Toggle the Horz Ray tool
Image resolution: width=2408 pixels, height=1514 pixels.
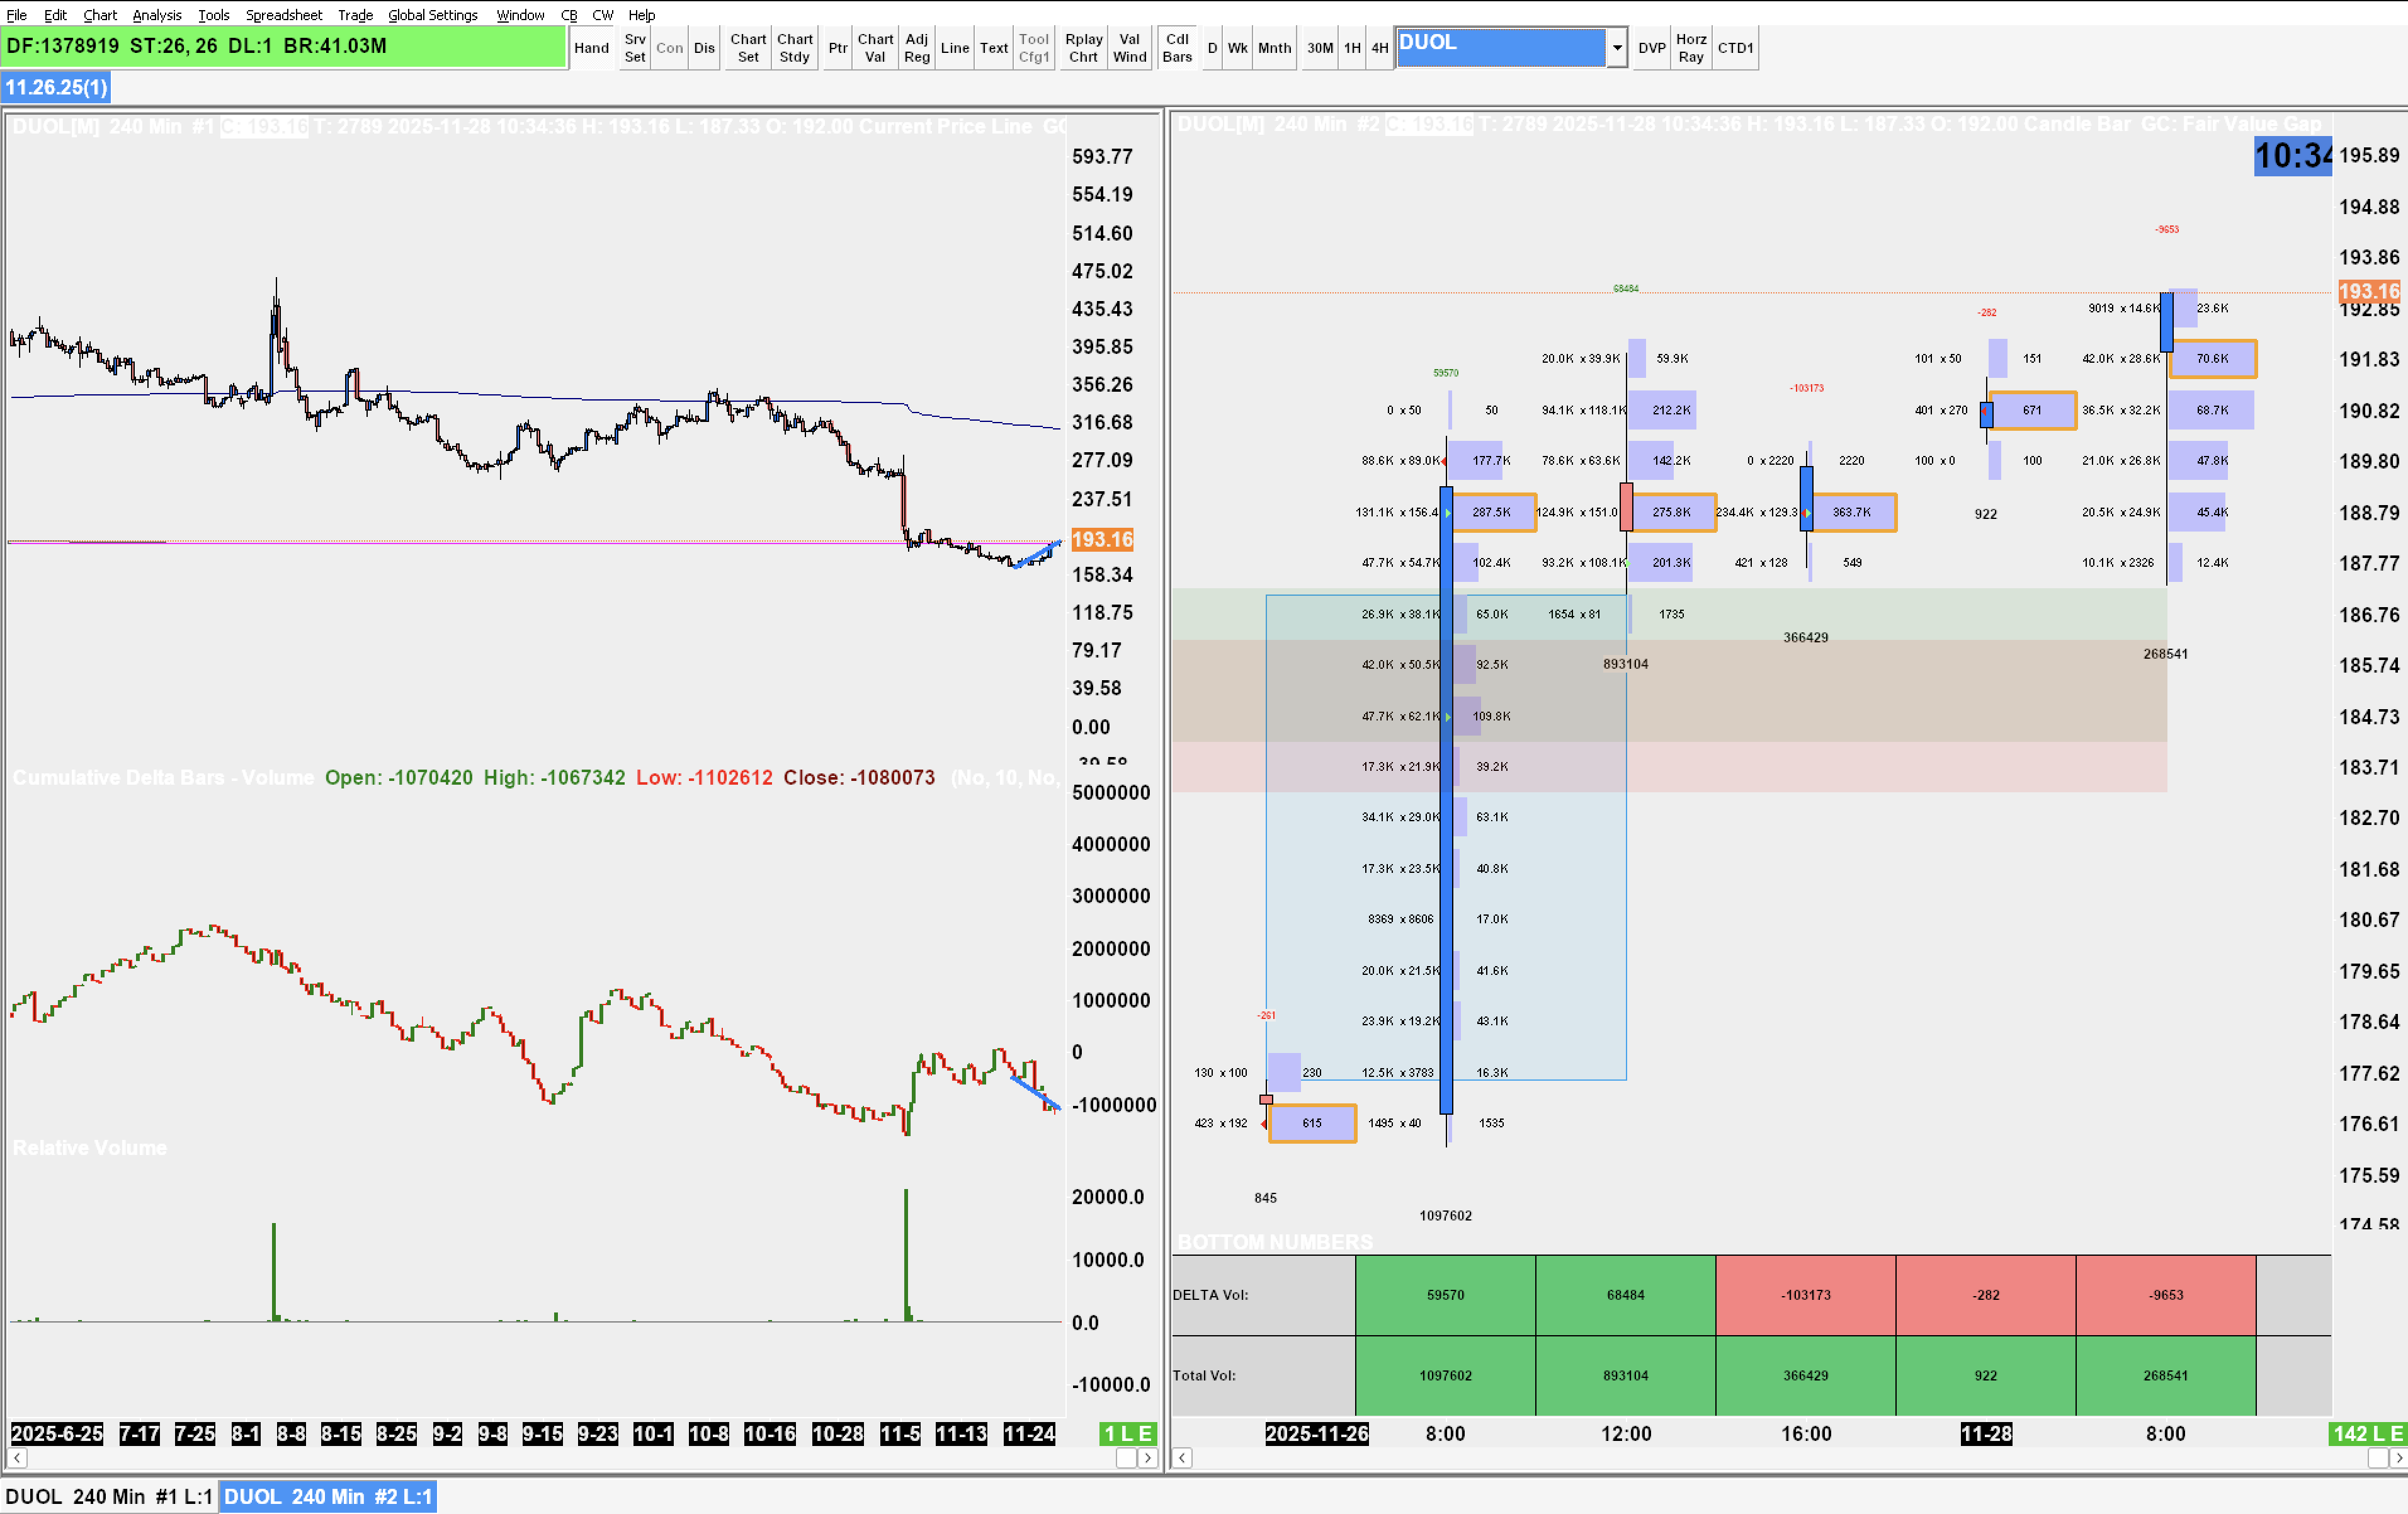point(1690,48)
